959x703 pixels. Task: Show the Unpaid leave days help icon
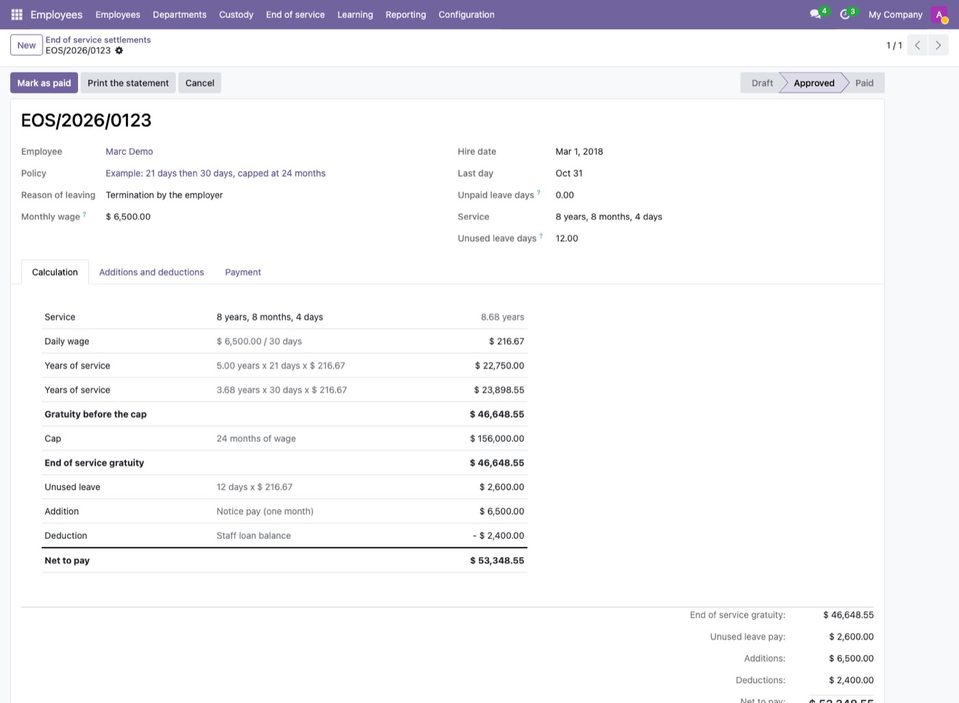[x=539, y=193]
